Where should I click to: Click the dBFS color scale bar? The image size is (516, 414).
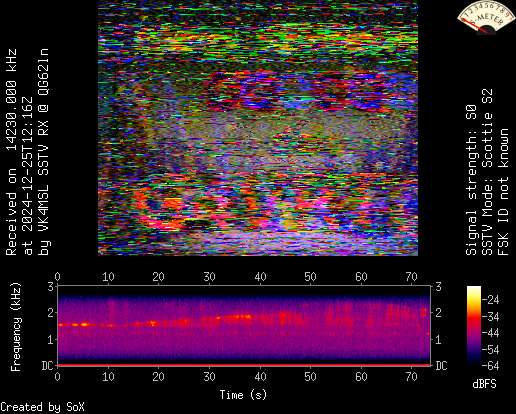click(x=474, y=326)
